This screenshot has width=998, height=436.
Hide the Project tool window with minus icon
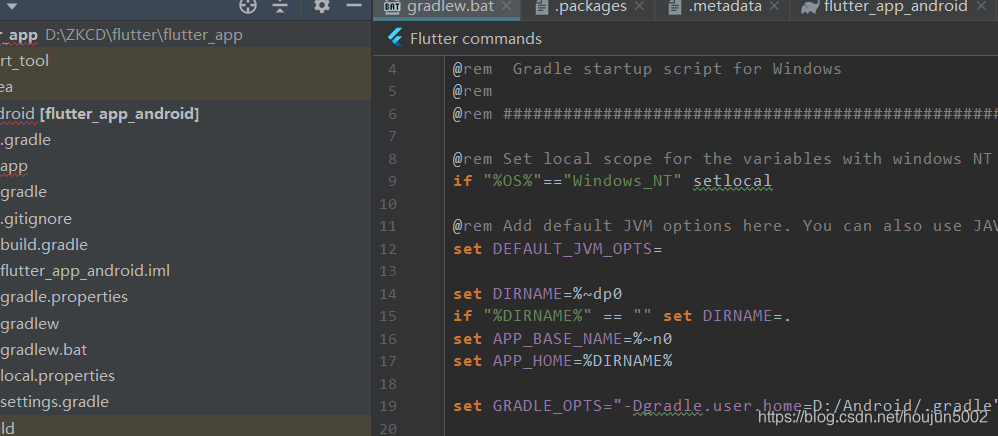[x=354, y=6]
